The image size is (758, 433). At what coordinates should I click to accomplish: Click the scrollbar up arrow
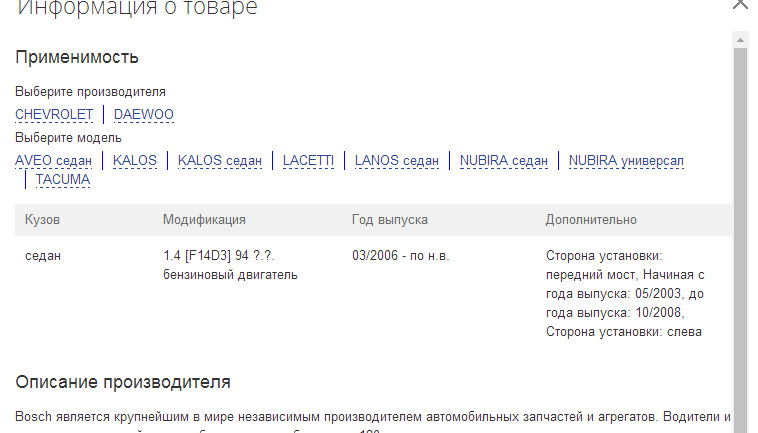tap(740, 39)
